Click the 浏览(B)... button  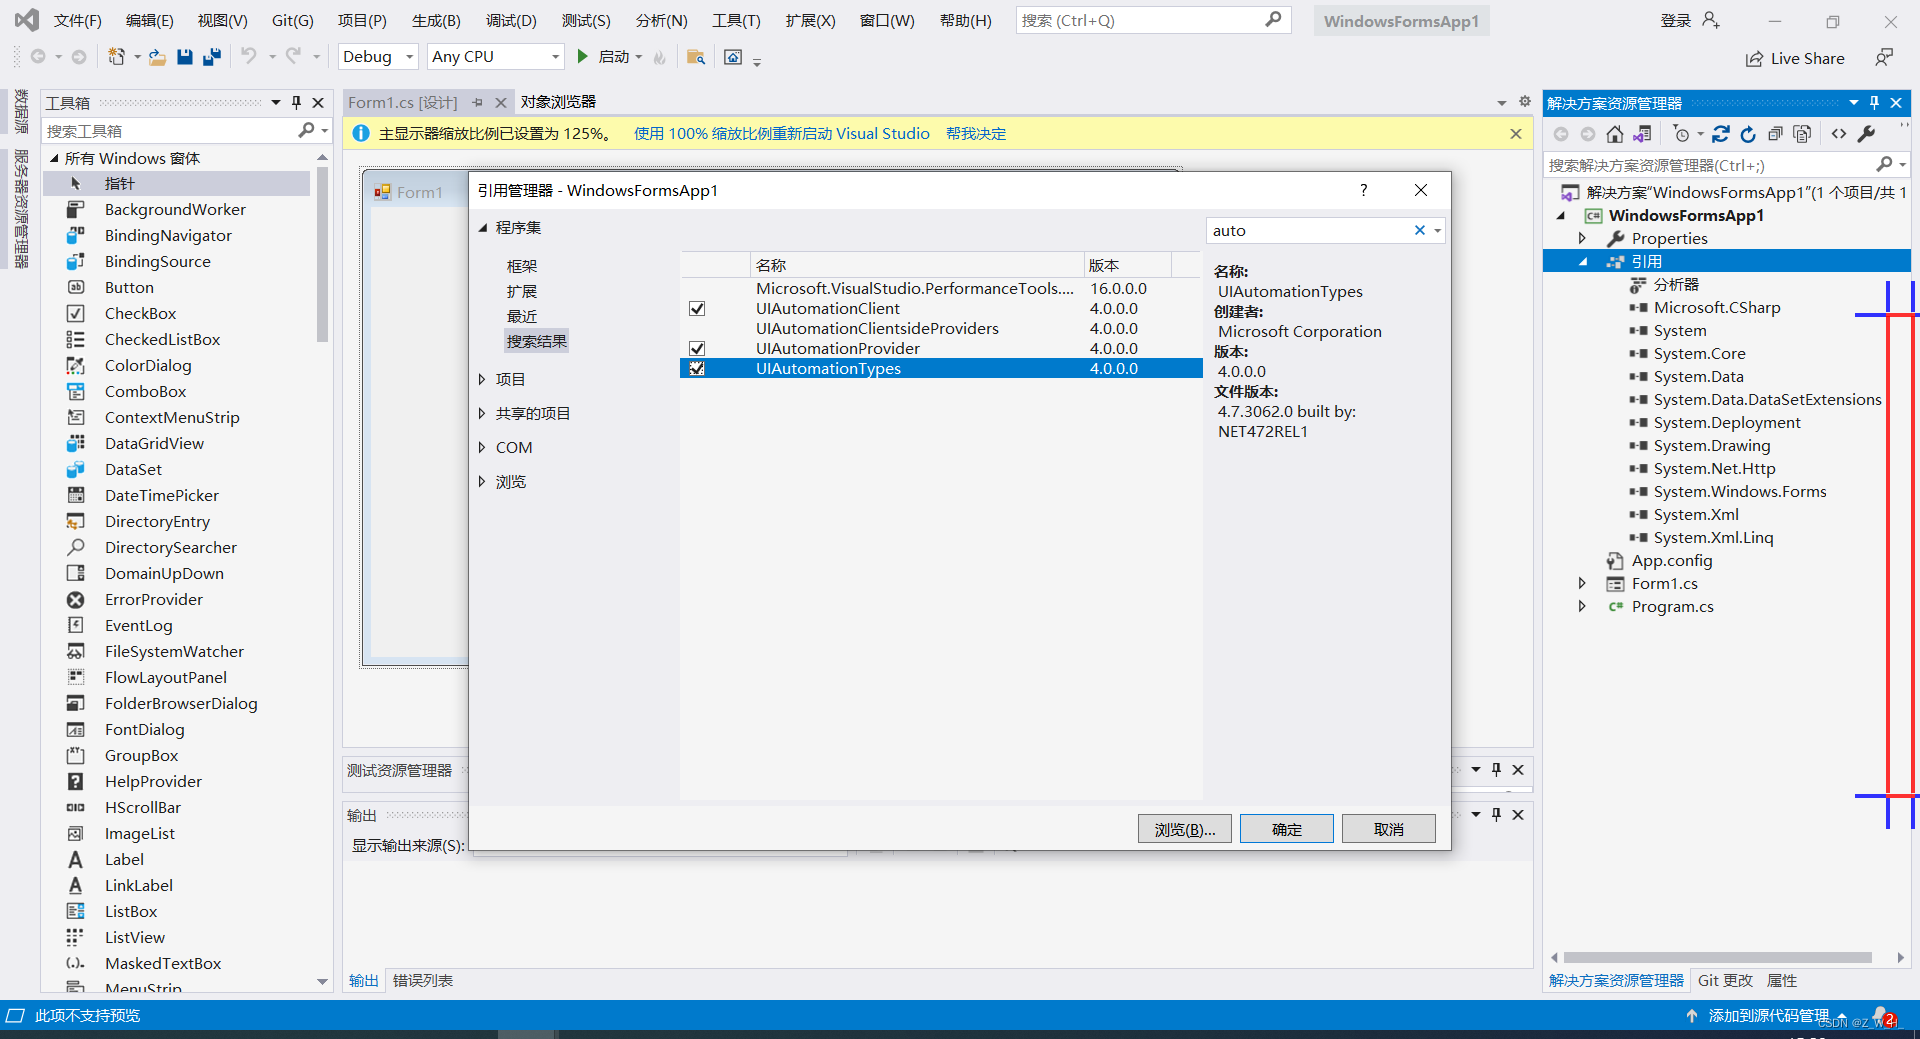tap(1185, 829)
